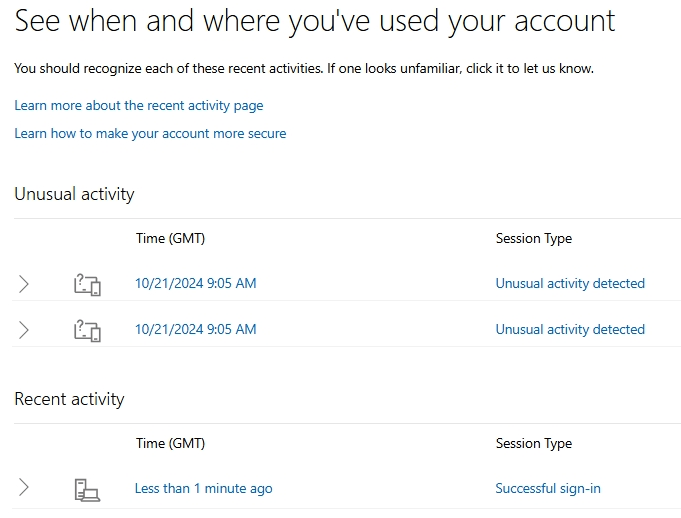Click the Unusual activity section heading
Viewport: 681px width, 518px height.
[74, 194]
